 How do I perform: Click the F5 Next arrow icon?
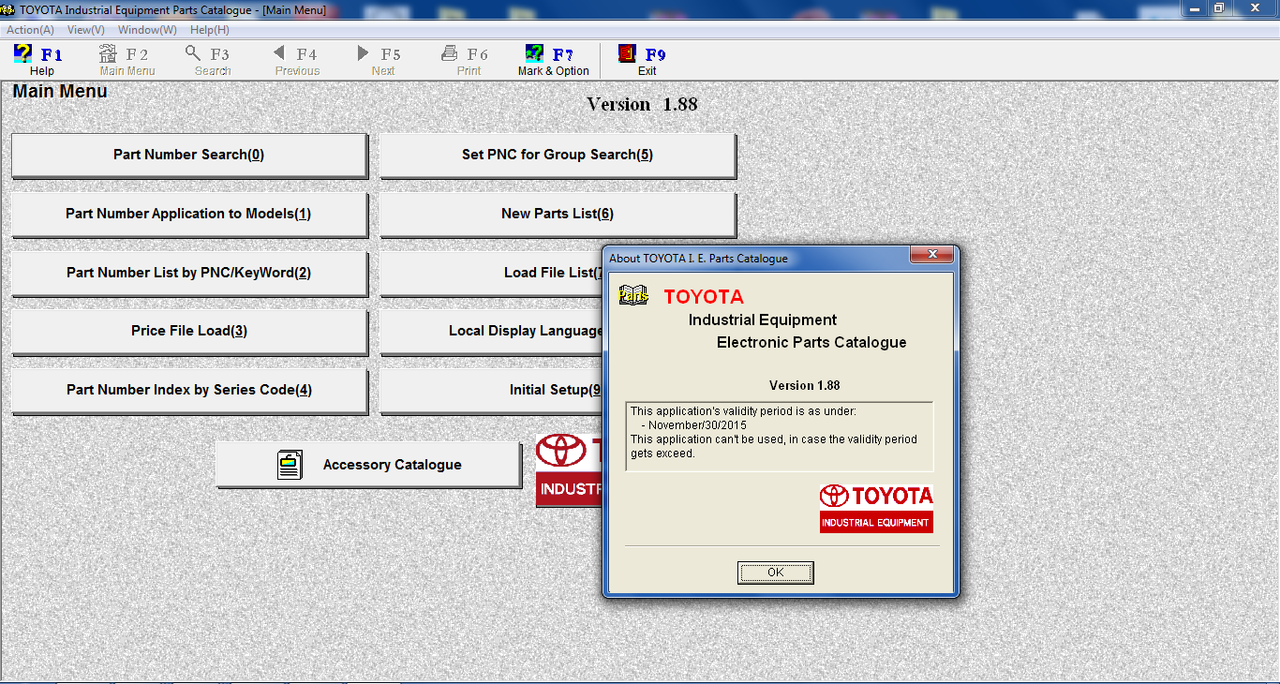(x=363, y=54)
